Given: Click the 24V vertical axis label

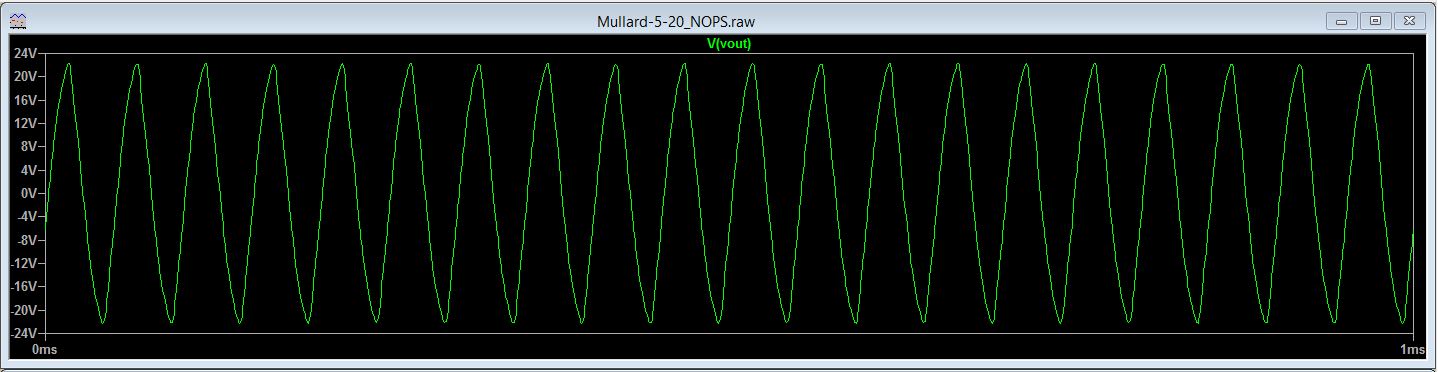Looking at the screenshot, I should click(x=25, y=53).
